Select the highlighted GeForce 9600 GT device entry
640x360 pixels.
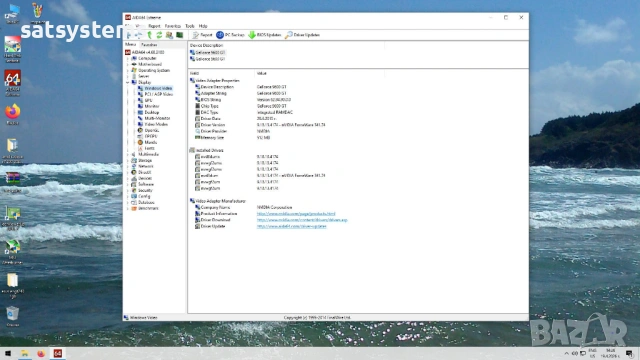[x=208, y=53]
